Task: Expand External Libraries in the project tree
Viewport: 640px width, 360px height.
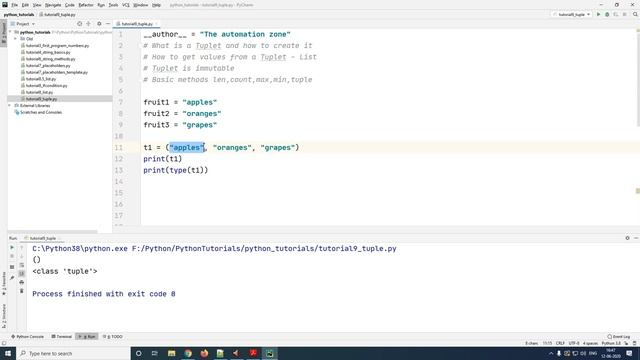Action: click(x=10, y=105)
